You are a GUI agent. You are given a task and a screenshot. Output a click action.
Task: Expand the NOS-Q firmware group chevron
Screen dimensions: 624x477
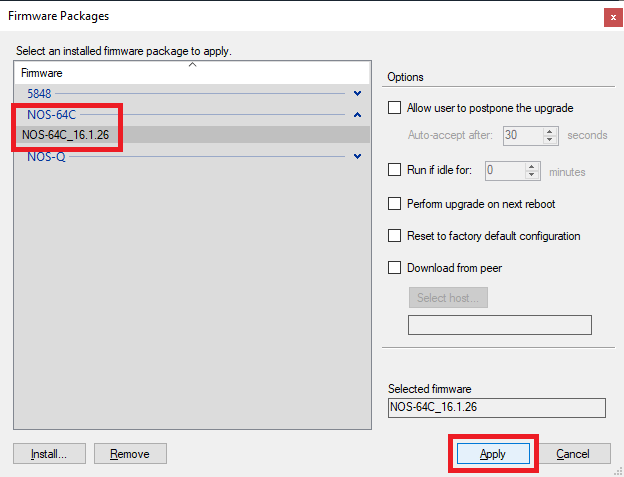click(357, 156)
